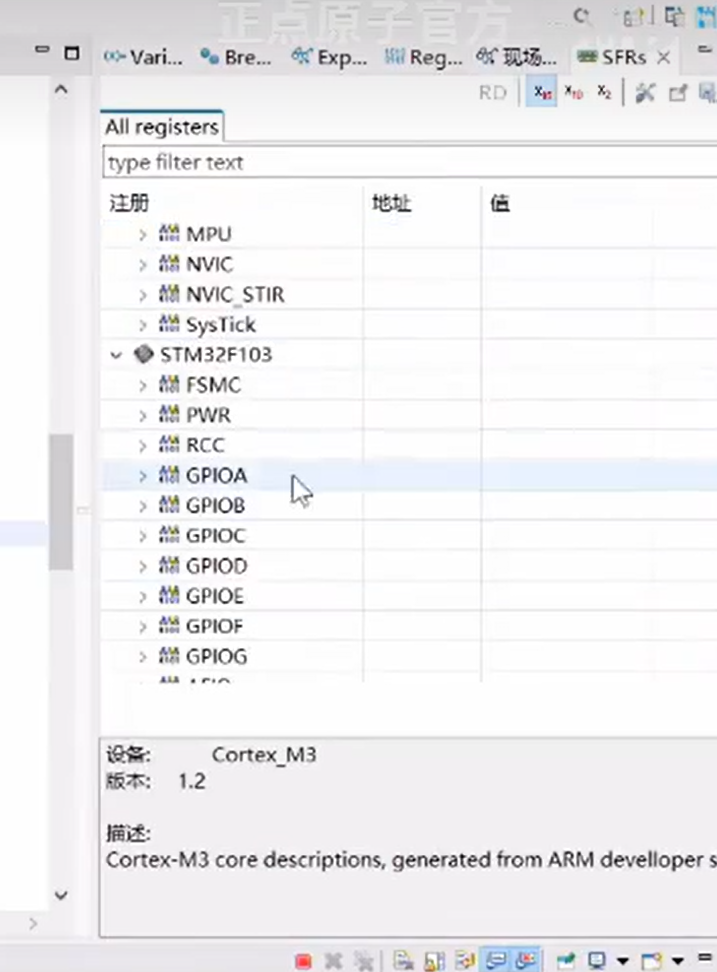717x972 pixels.
Task: Select the GPIOC row
Action: 409,536
